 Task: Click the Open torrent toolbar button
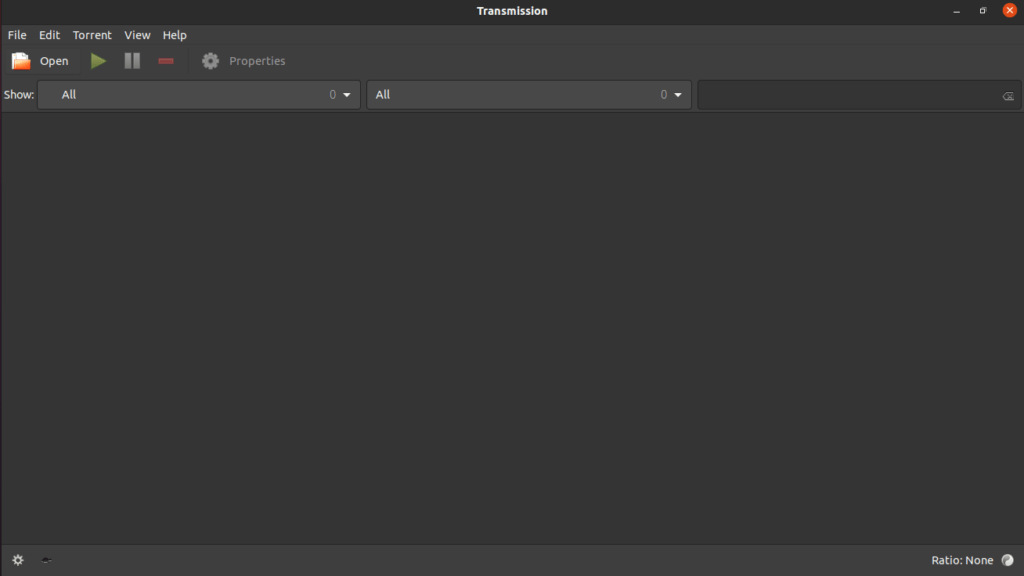(40, 61)
